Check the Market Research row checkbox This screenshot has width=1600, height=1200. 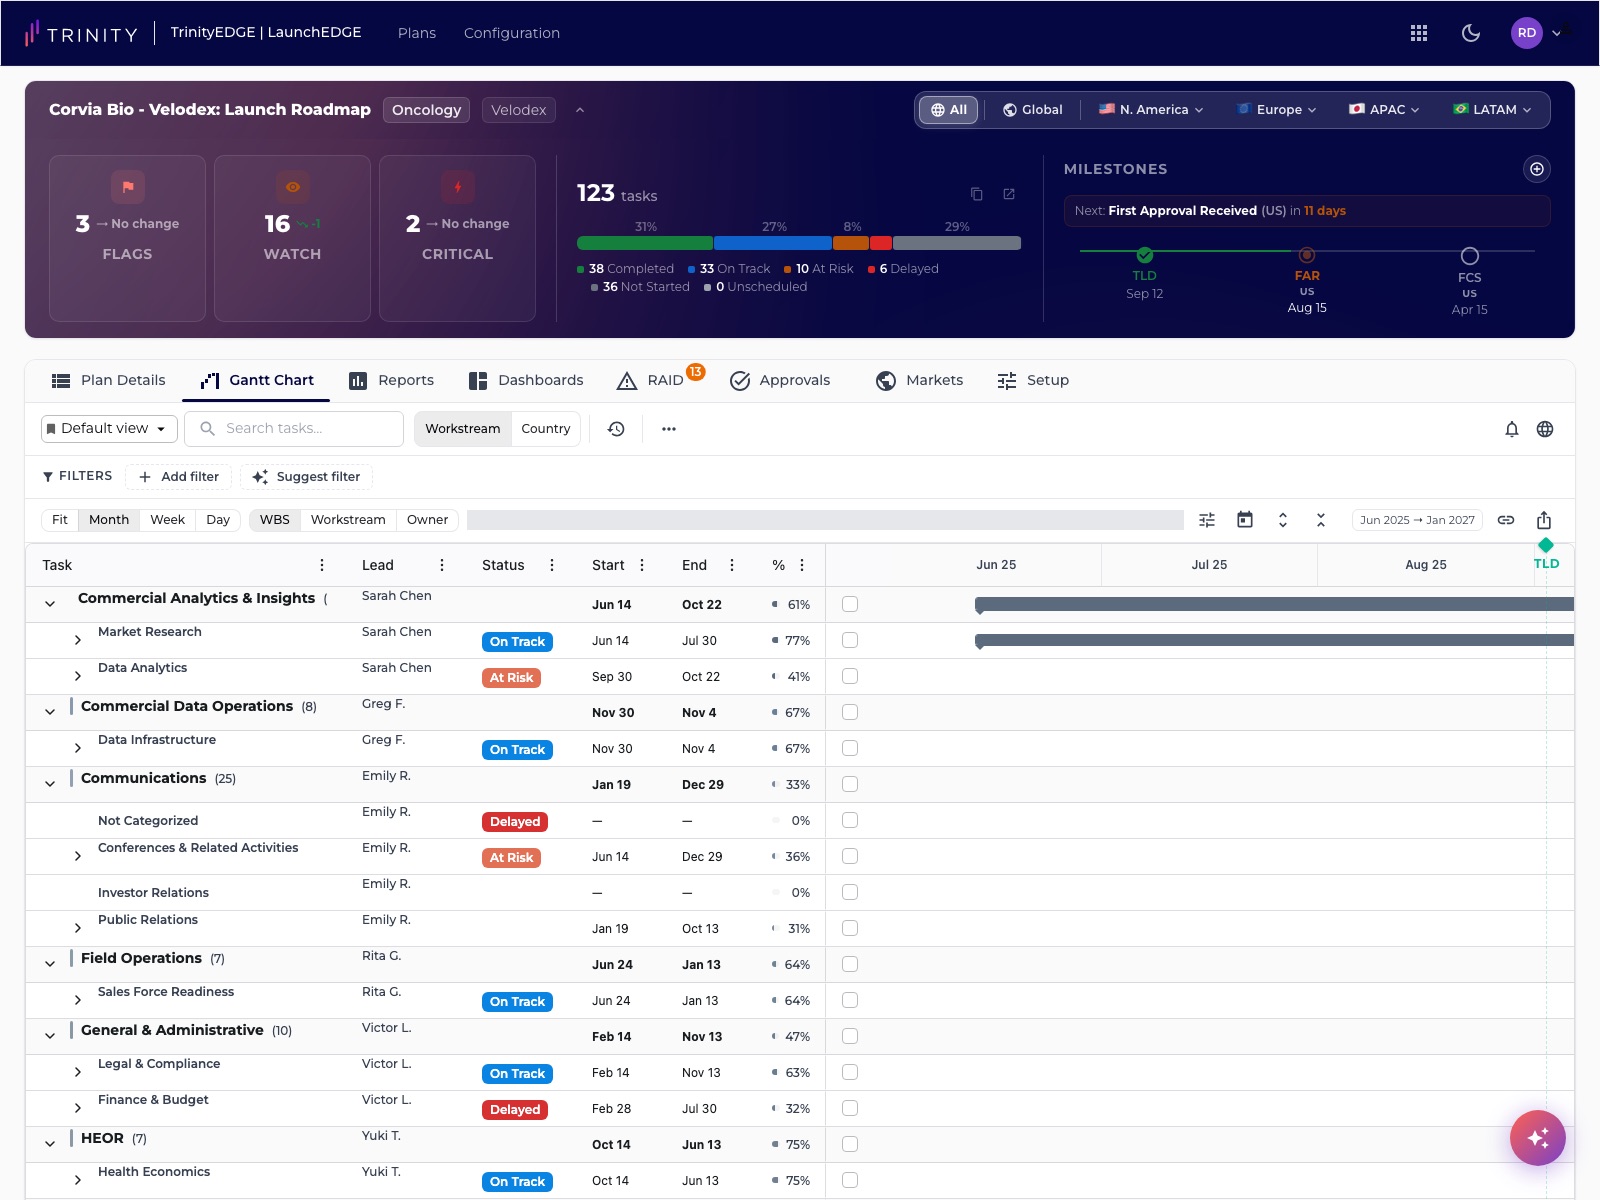pos(850,640)
